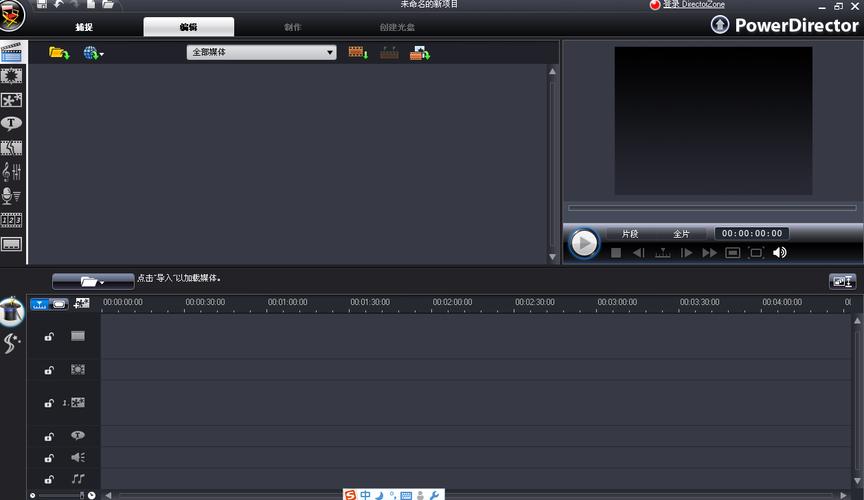Open the Effects Room in sidebar
The width and height of the screenshot is (864, 500).
pyautogui.click(x=12, y=76)
